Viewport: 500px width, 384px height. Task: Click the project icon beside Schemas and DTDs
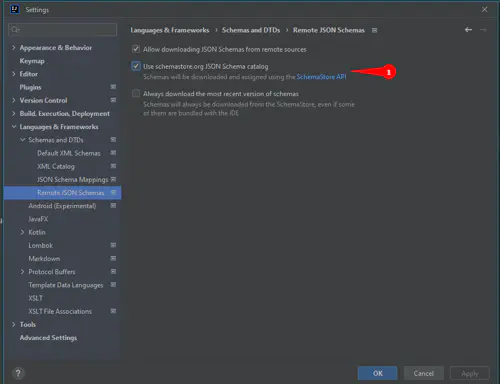click(113, 140)
